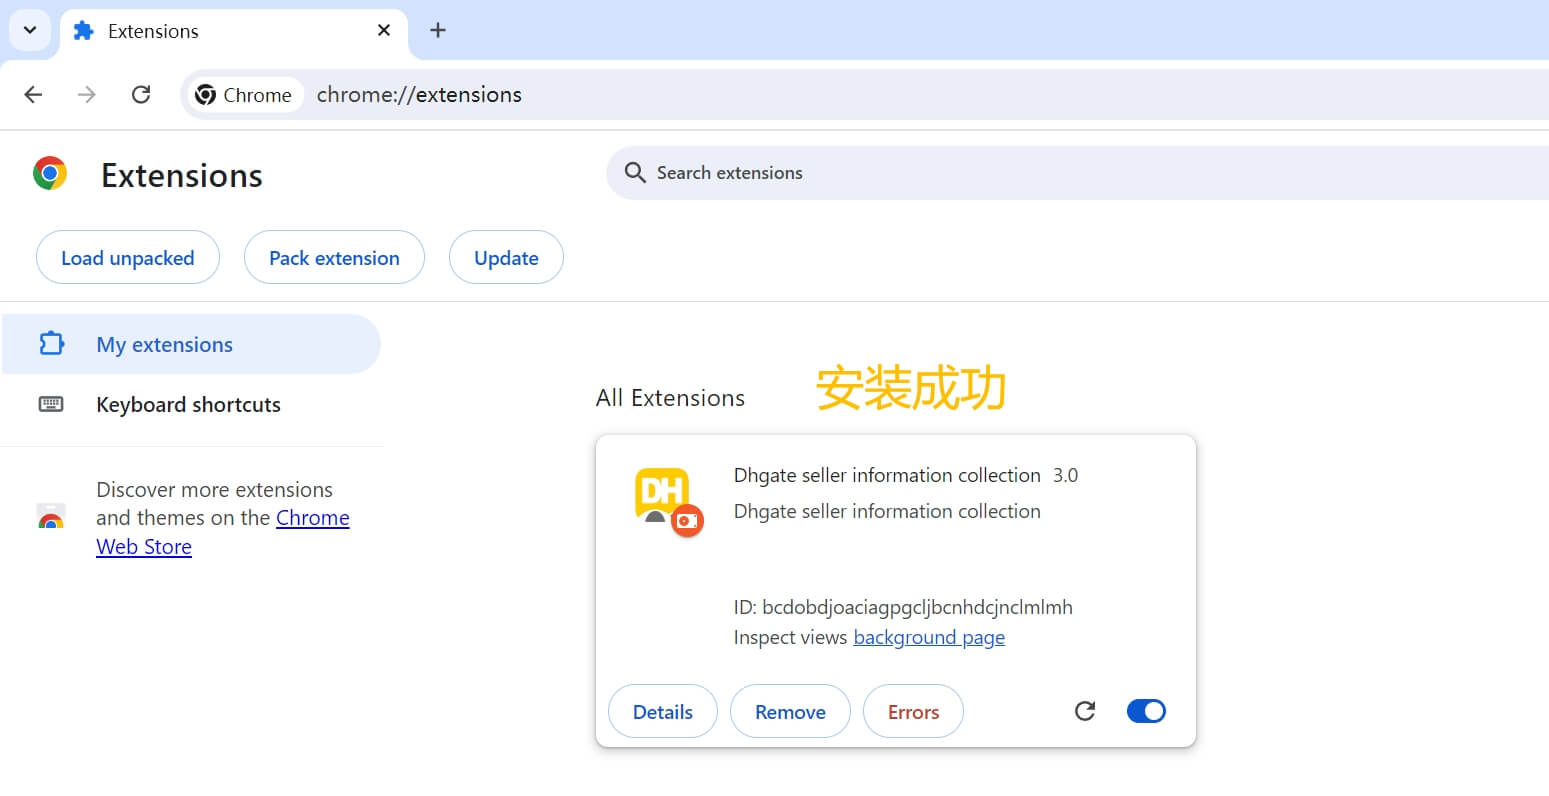The height and width of the screenshot is (796, 1549).
Task: Click the magnifier icon in search box
Action: tap(635, 173)
